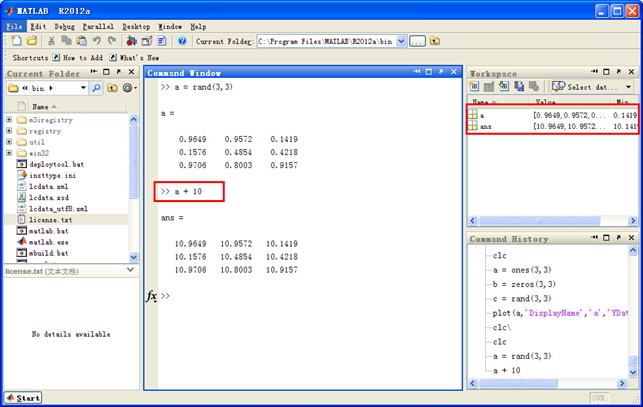The image size is (643, 407).
Task: Open the What's New shortcut
Action: (x=135, y=57)
